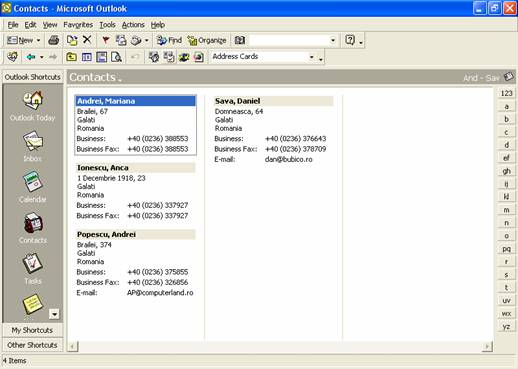The height and width of the screenshot is (369, 518).
Task: Expand the My Shortcuts group
Action: 33,330
